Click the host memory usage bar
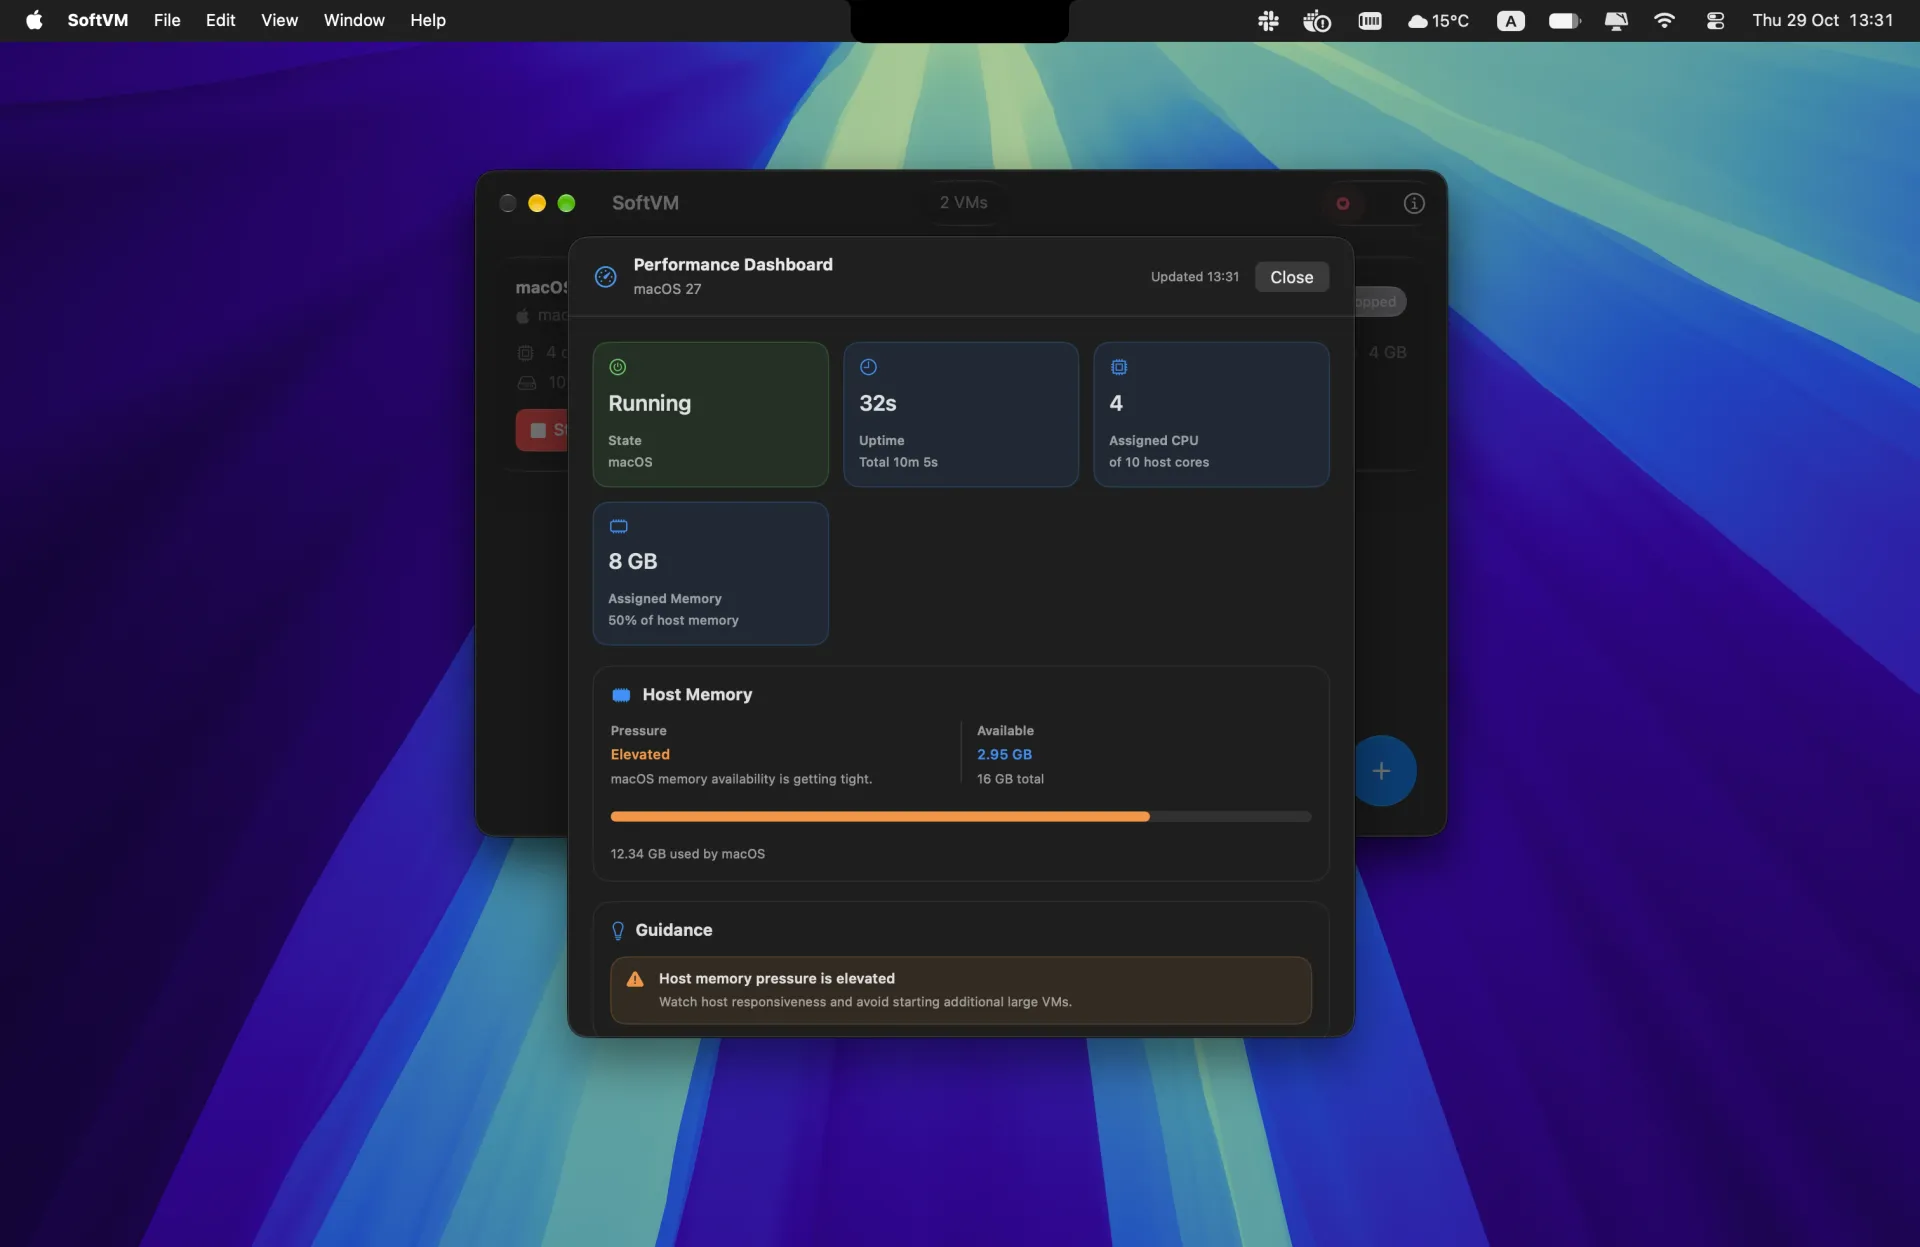The width and height of the screenshot is (1920, 1247). point(960,817)
